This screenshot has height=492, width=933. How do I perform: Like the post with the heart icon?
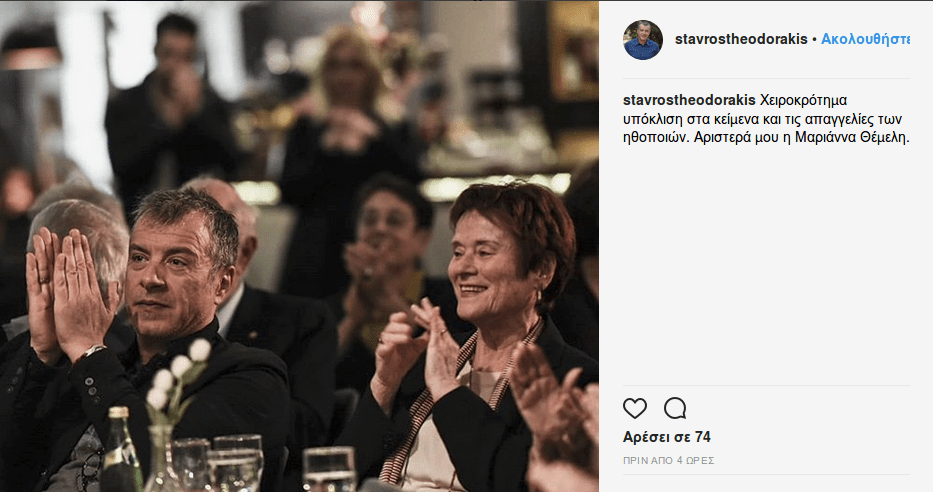tap(635, 408)
